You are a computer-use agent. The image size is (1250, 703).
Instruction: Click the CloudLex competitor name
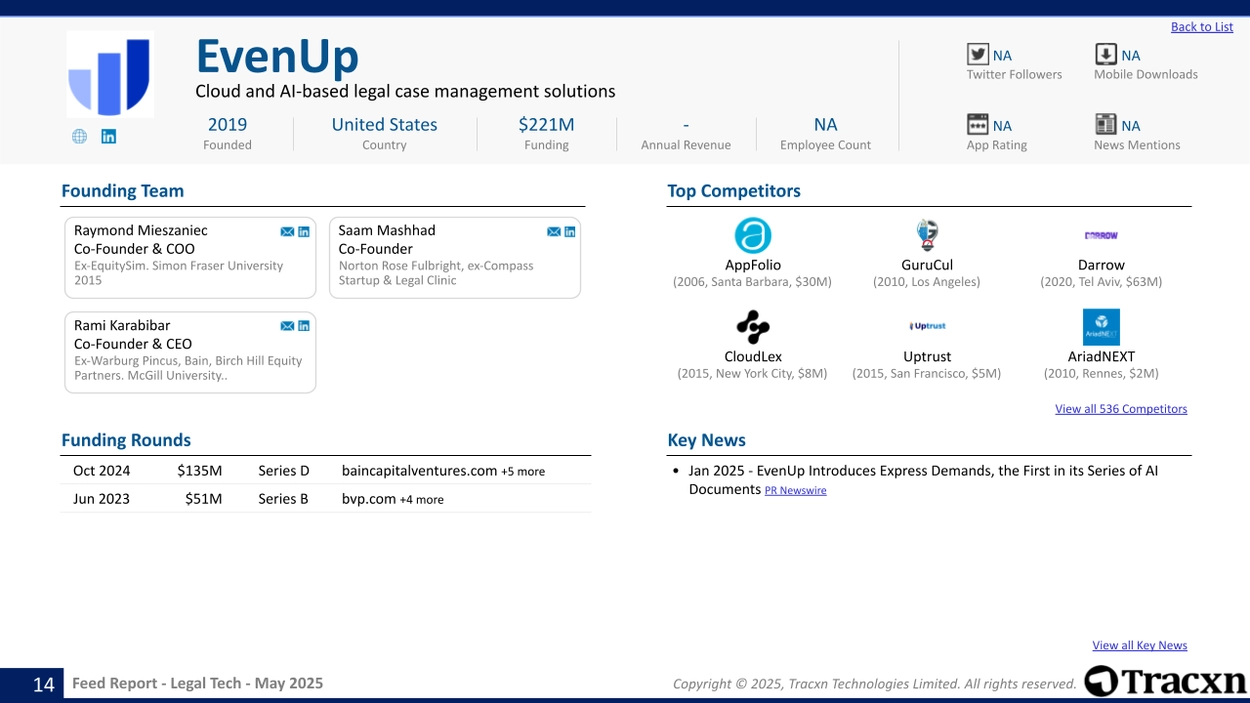pos(753,357)
